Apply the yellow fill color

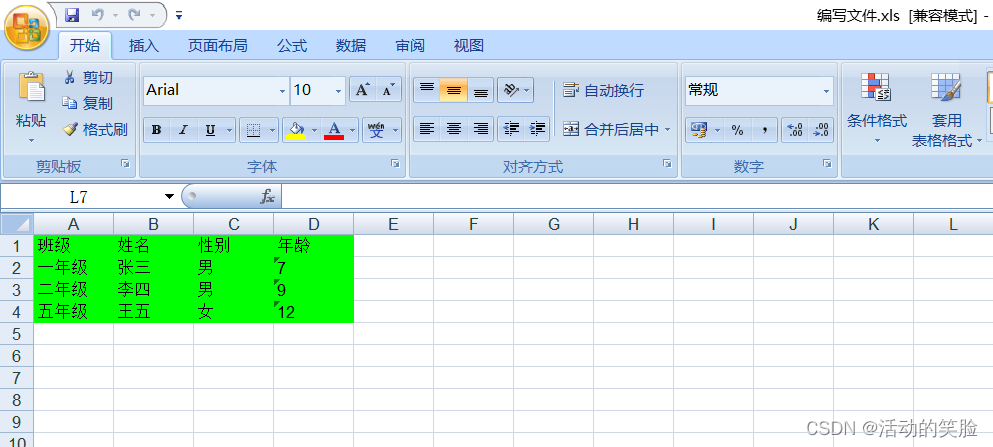tap(296, 130)
